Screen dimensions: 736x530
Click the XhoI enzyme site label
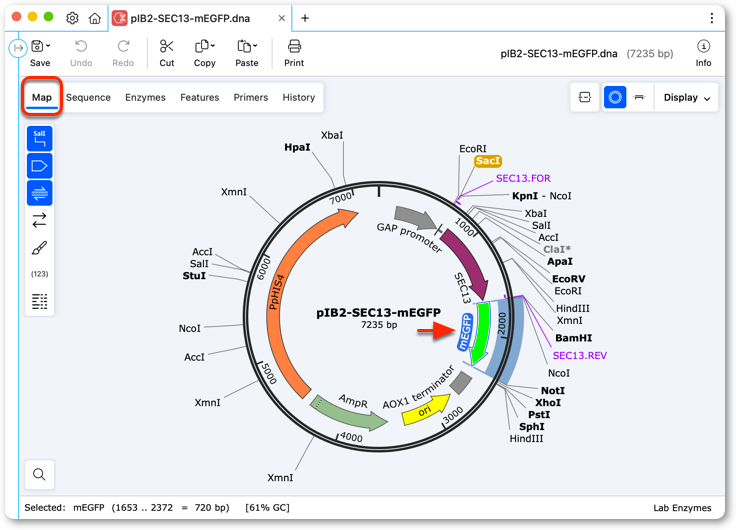548,403
